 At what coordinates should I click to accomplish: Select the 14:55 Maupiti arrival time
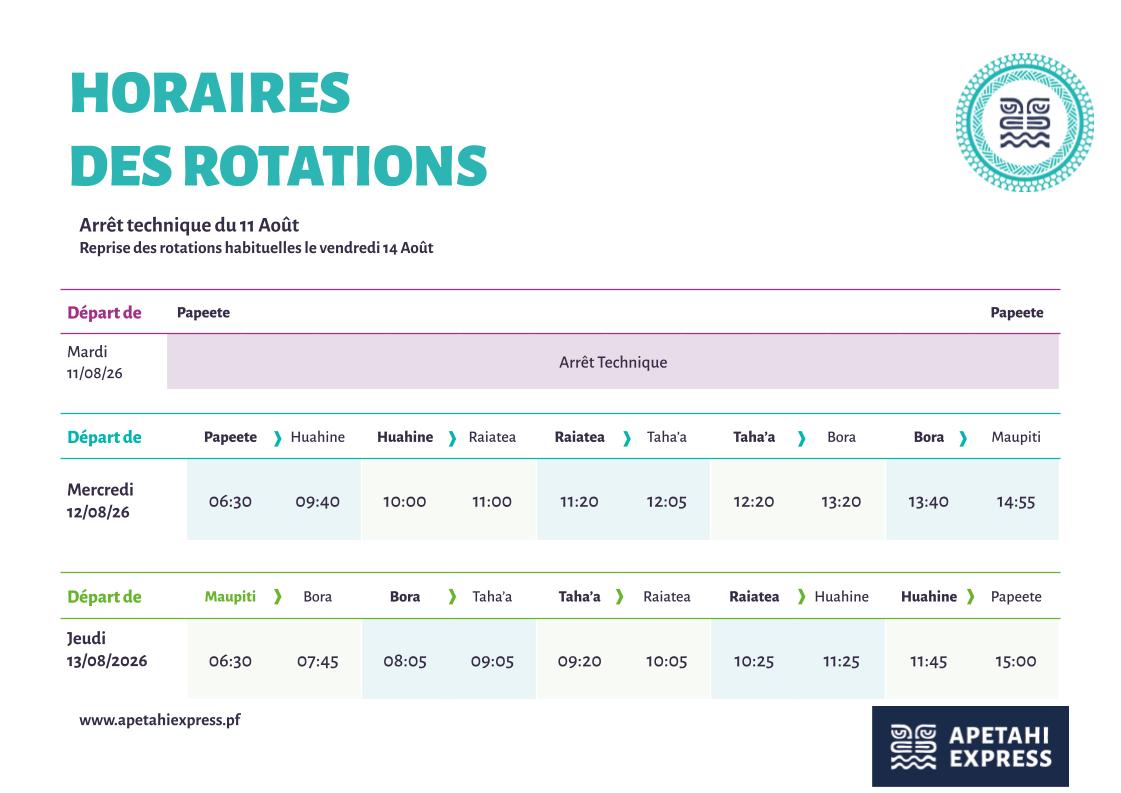[x=1015, y=502]
